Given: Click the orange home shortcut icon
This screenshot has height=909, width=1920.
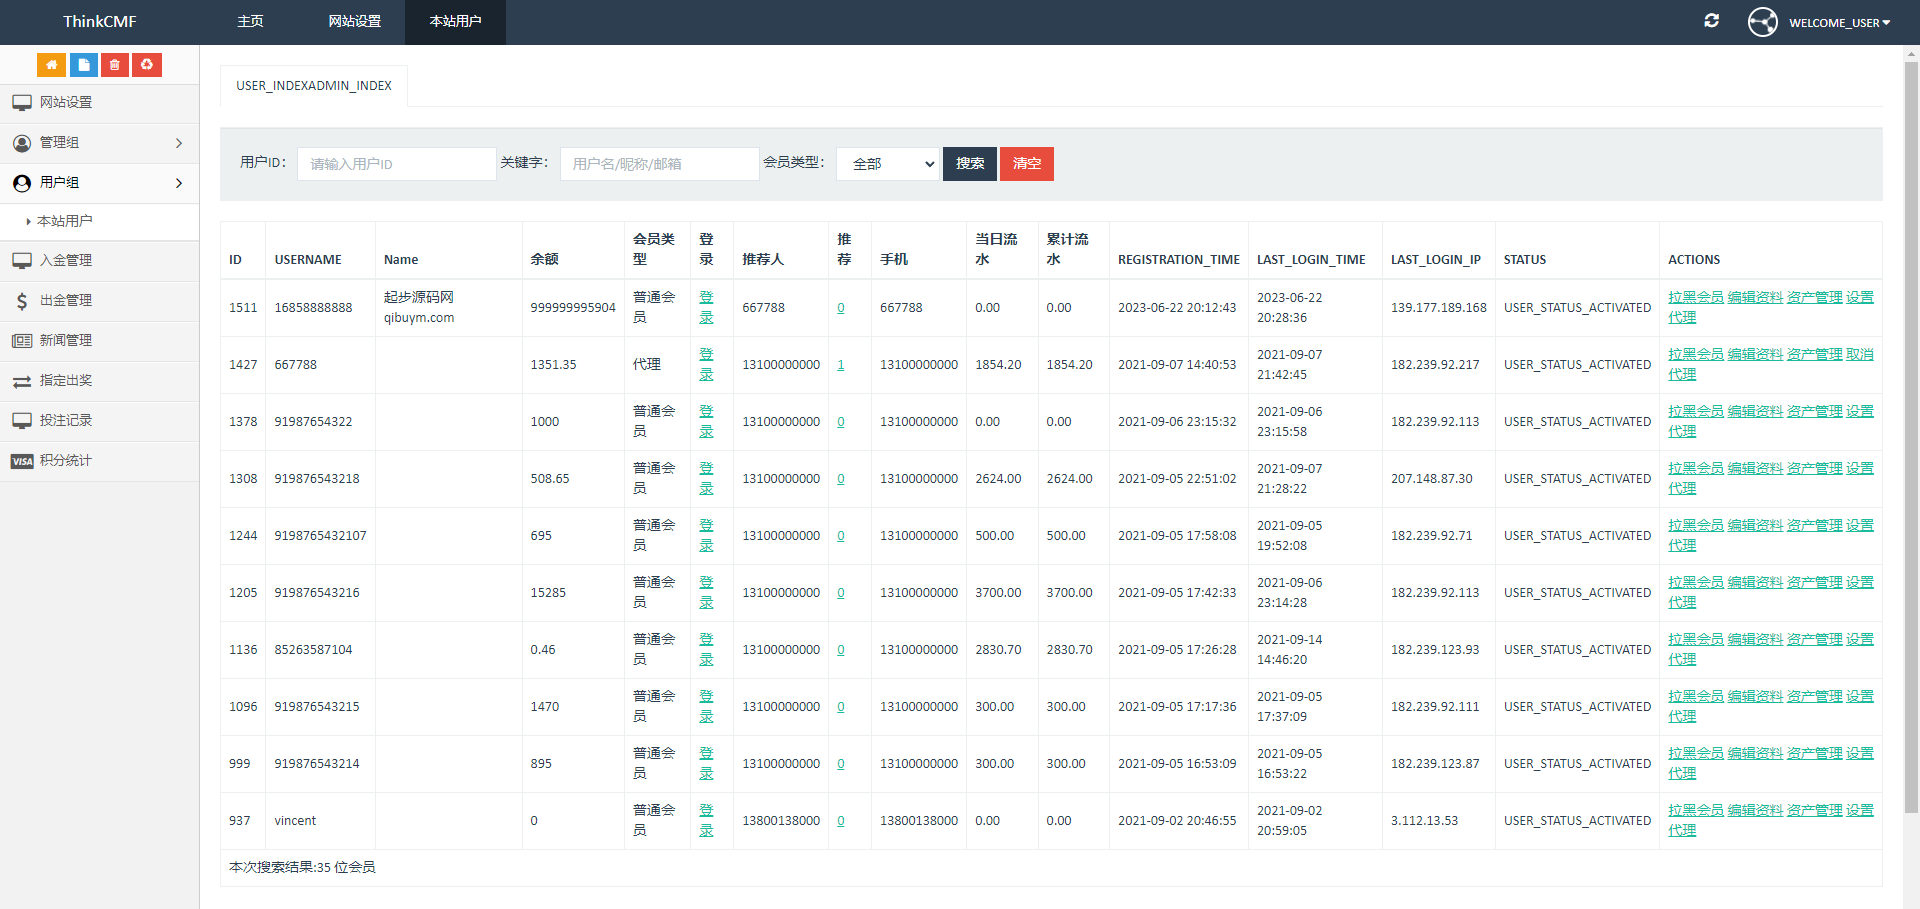Looking at the screenshot, I should pyautogui.click(x=51, y=65).
